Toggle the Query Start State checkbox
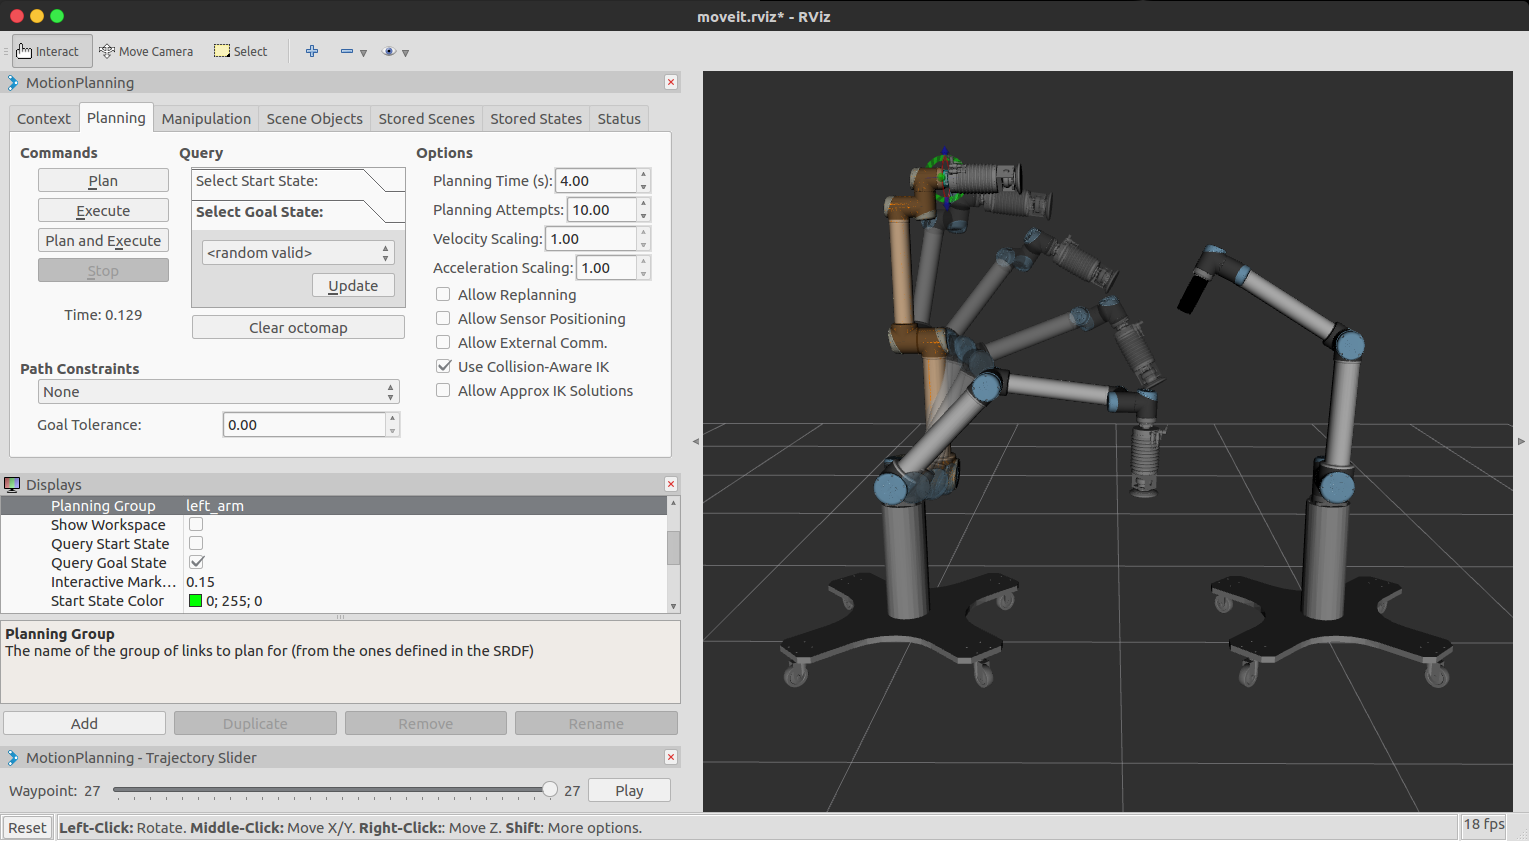Viewport: 1529px width, 841px height. click(196, 543)
